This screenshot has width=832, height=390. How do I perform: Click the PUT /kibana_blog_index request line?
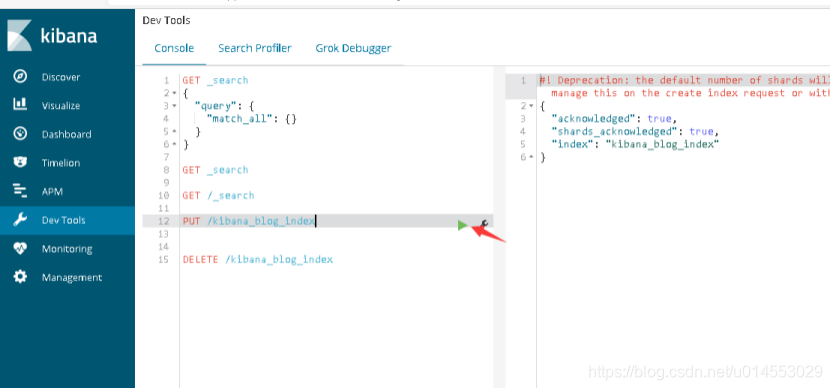249,221
